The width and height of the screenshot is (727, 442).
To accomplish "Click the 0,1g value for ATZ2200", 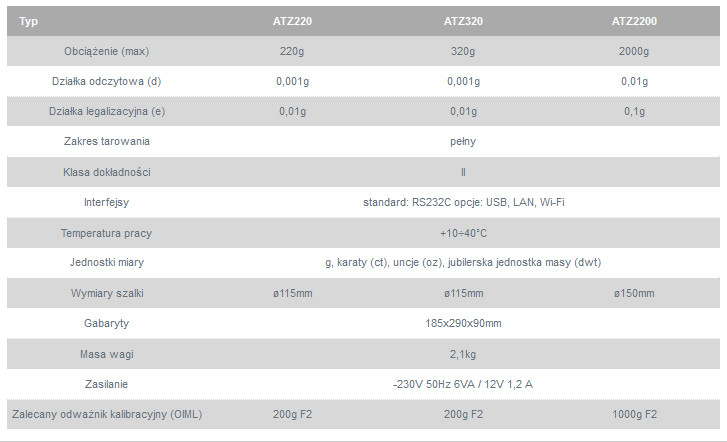I will (634, 111).
